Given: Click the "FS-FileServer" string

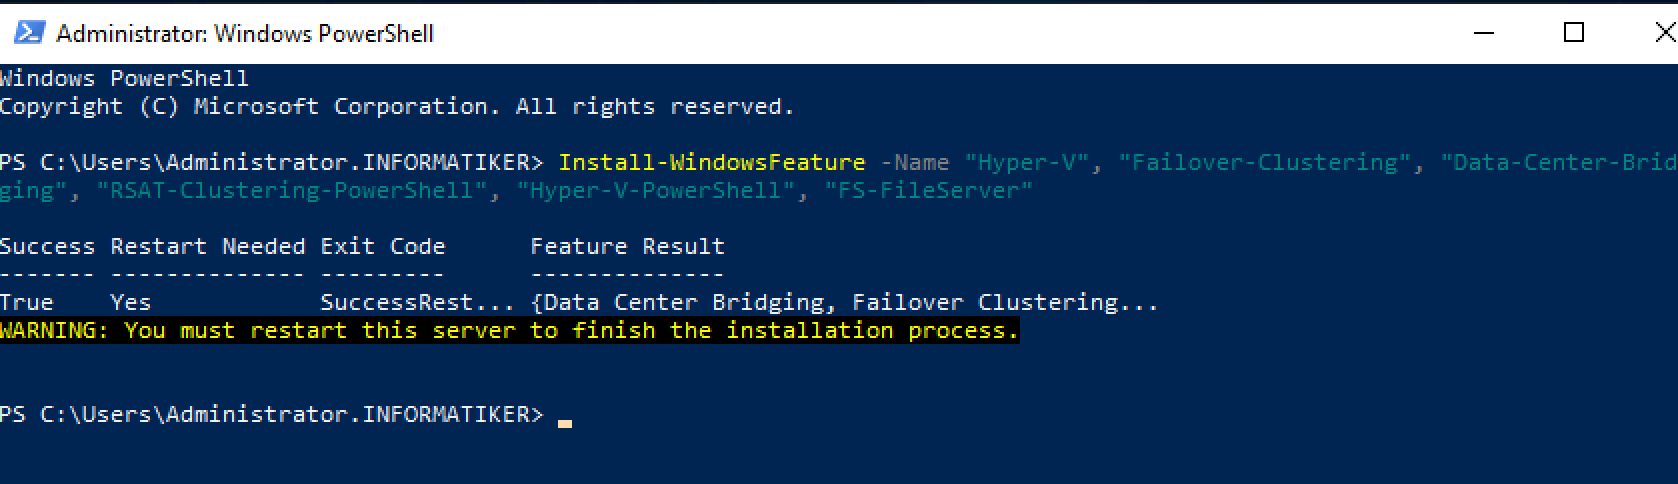Looking at the screenshot, I should tap(929, 190).
